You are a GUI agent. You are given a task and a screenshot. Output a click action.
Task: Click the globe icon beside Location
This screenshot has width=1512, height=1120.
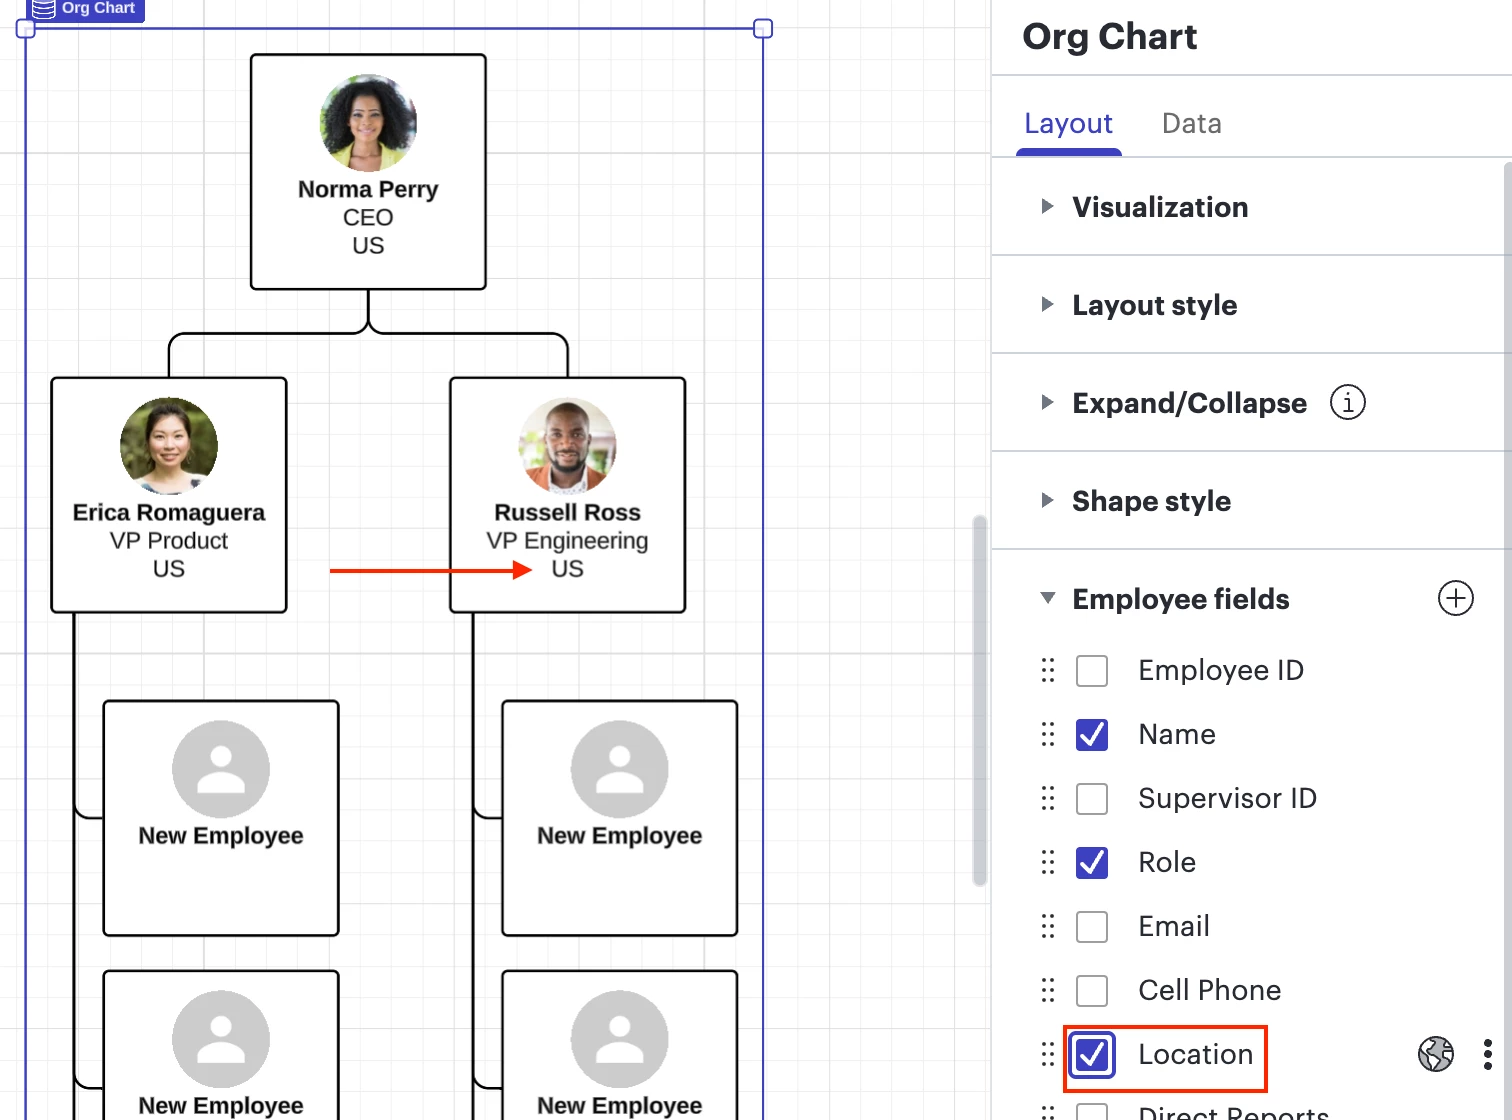(x=1435, y=1053)
